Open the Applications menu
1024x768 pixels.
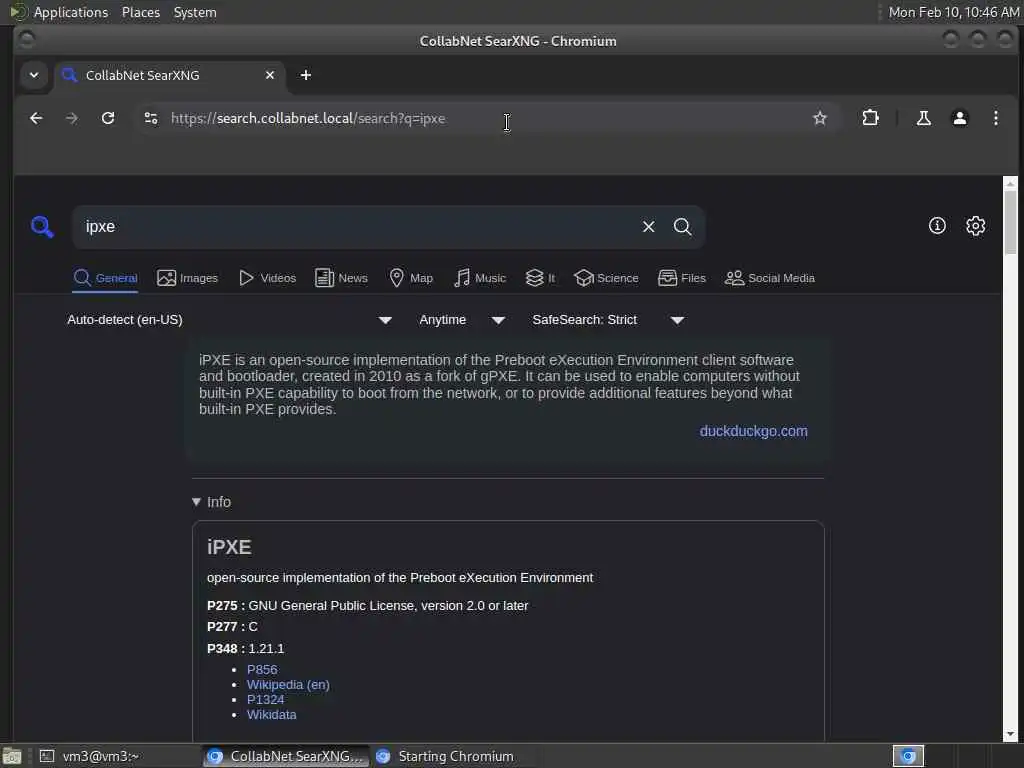click(71, 12)
